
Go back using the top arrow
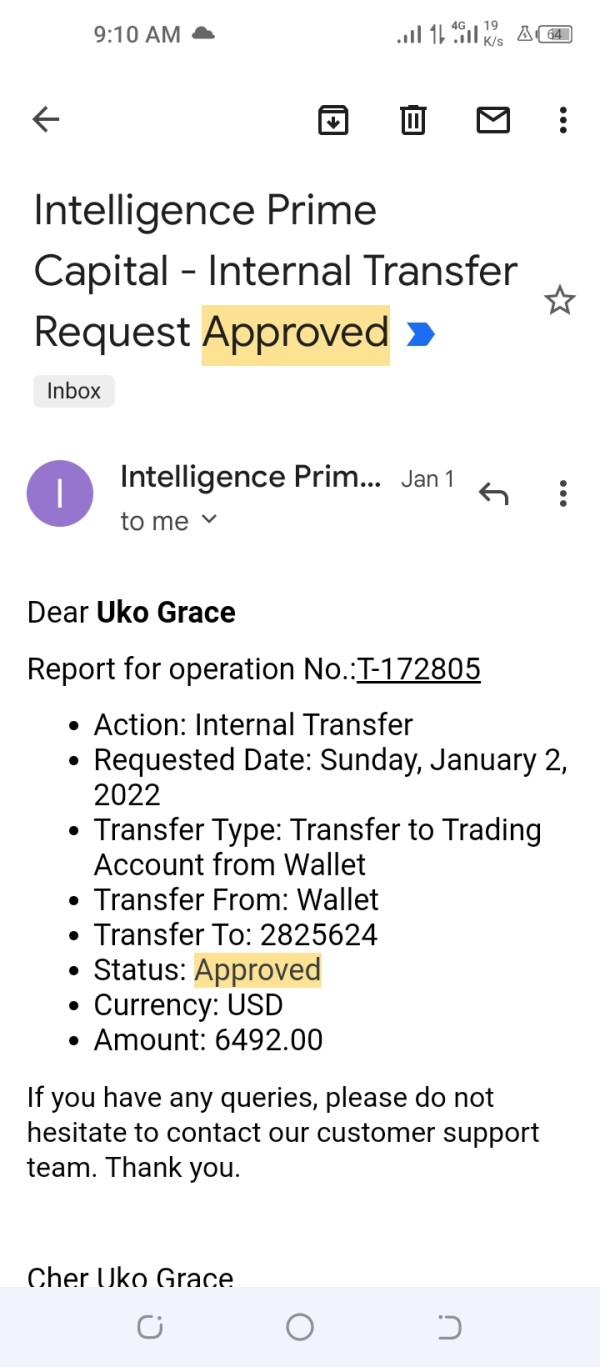[46, 120]
